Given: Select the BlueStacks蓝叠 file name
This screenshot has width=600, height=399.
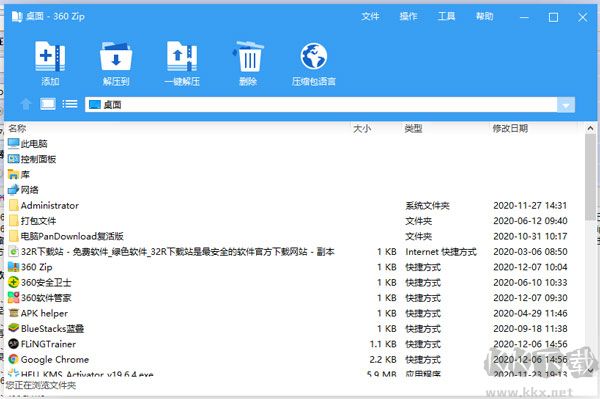Looking at the screenshot, I should (52, 328).
